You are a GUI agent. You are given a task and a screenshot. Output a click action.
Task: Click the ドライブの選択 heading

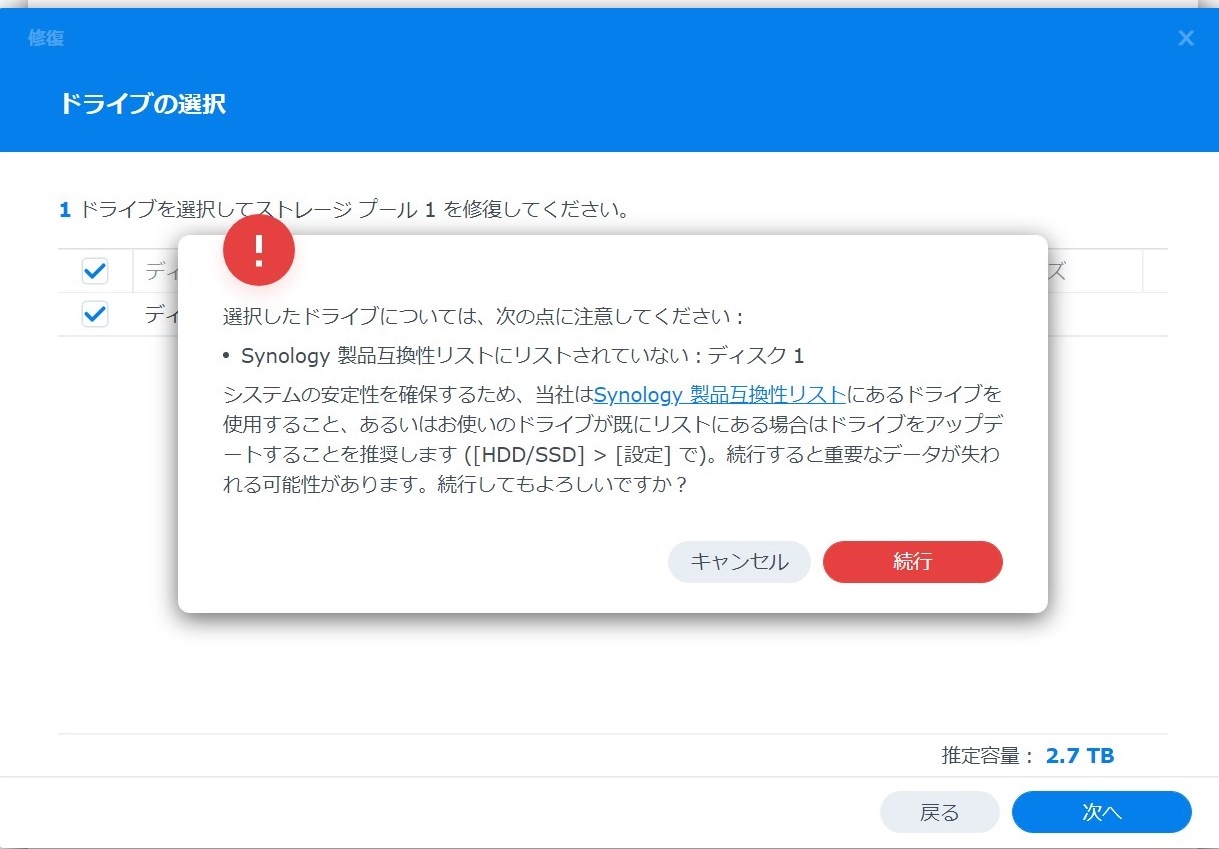coord(143,104)
